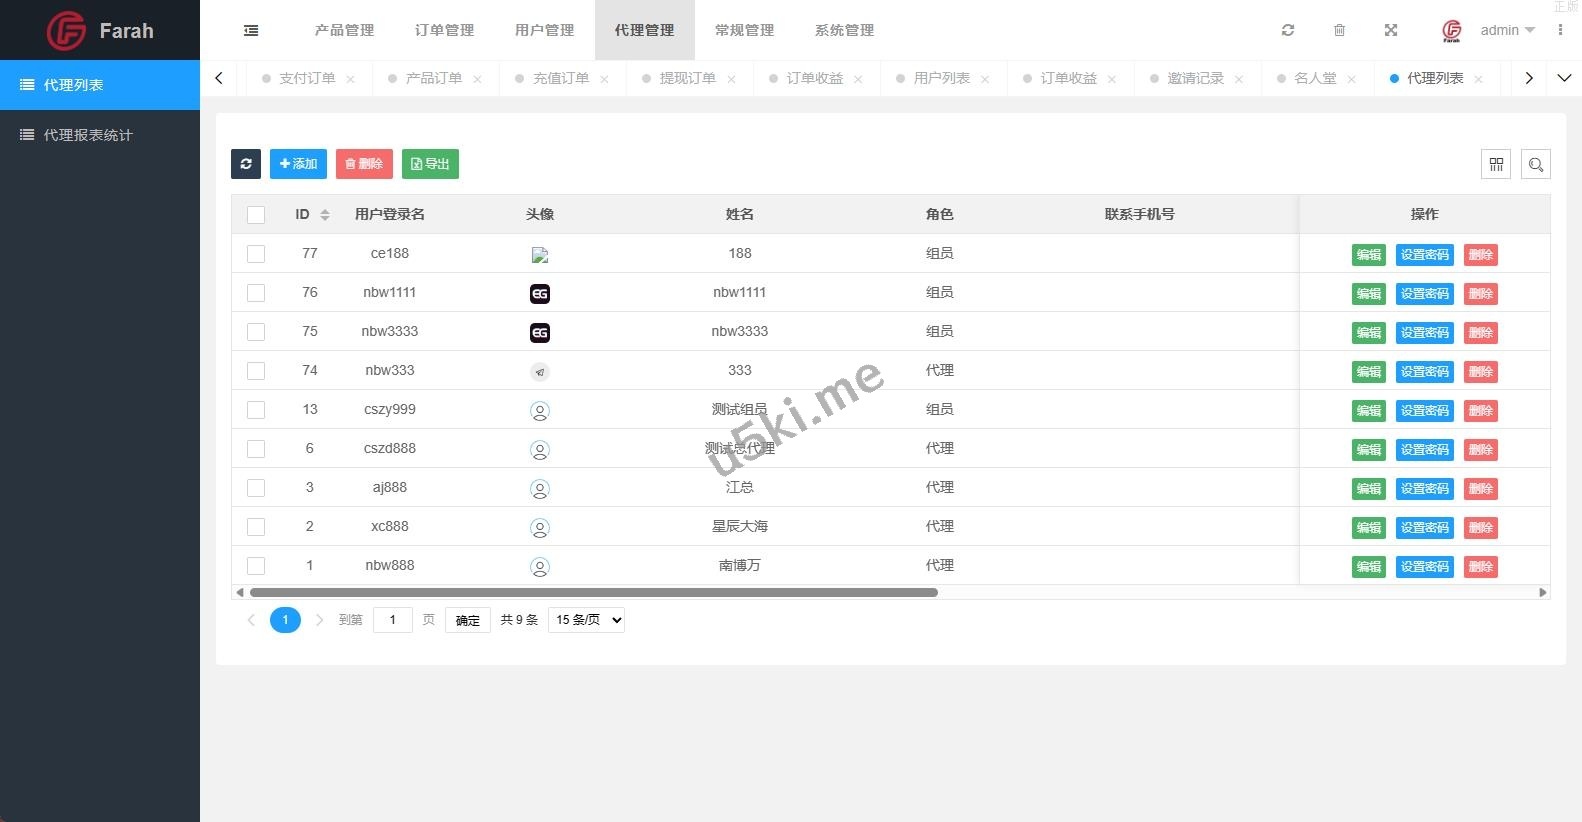Close the 支付订单 tab
Image resolution: width=1582 pixels, height=822 pixels.
(x=350, y=79)
